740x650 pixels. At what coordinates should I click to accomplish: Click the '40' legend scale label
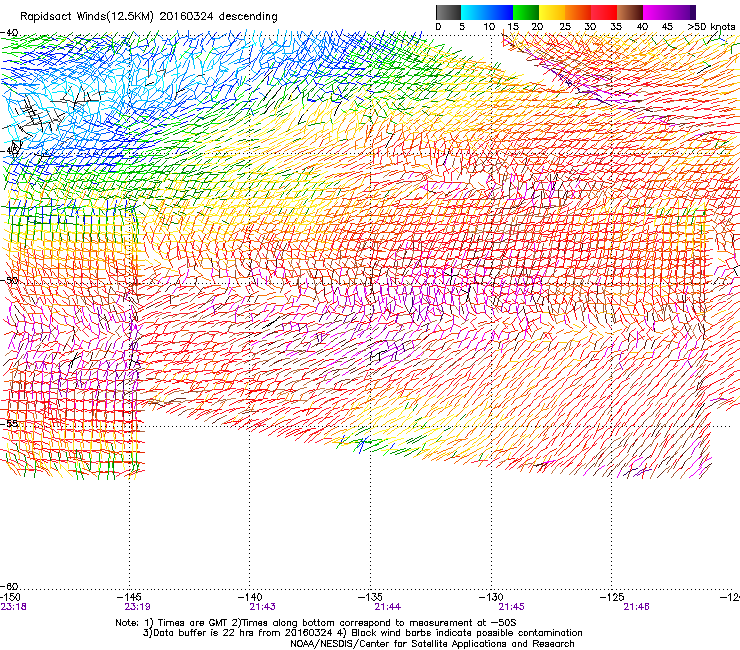[x=642, y=27]
